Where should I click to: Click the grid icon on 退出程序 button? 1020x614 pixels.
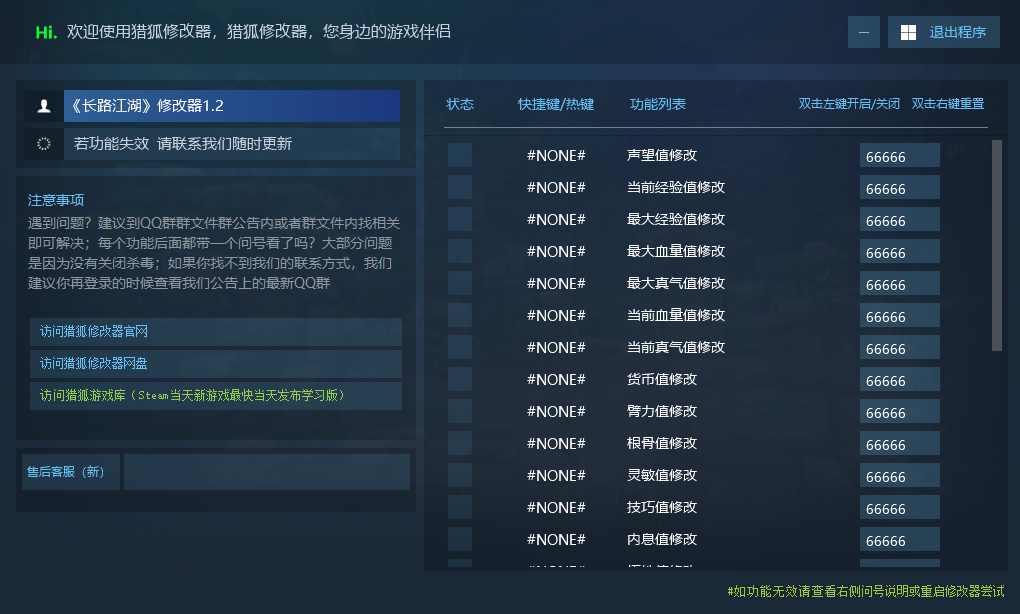coord(908,33)
